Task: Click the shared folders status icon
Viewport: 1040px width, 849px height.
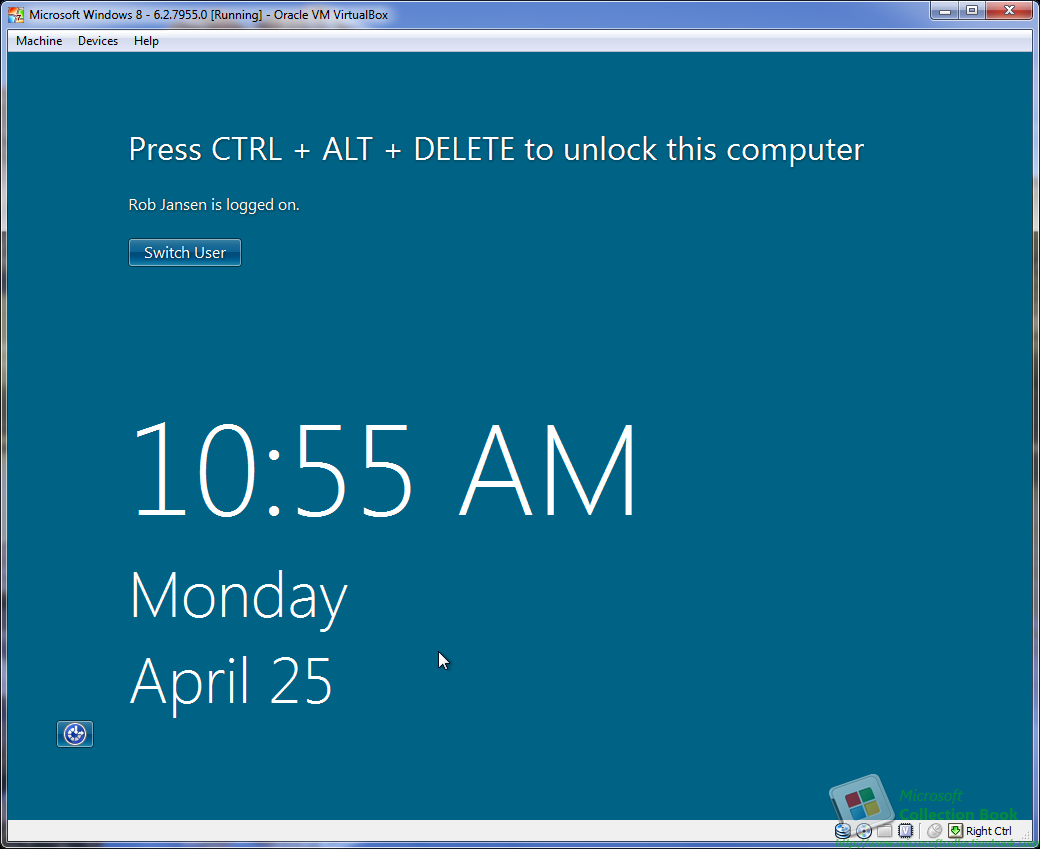Action: tap(885, 830)
